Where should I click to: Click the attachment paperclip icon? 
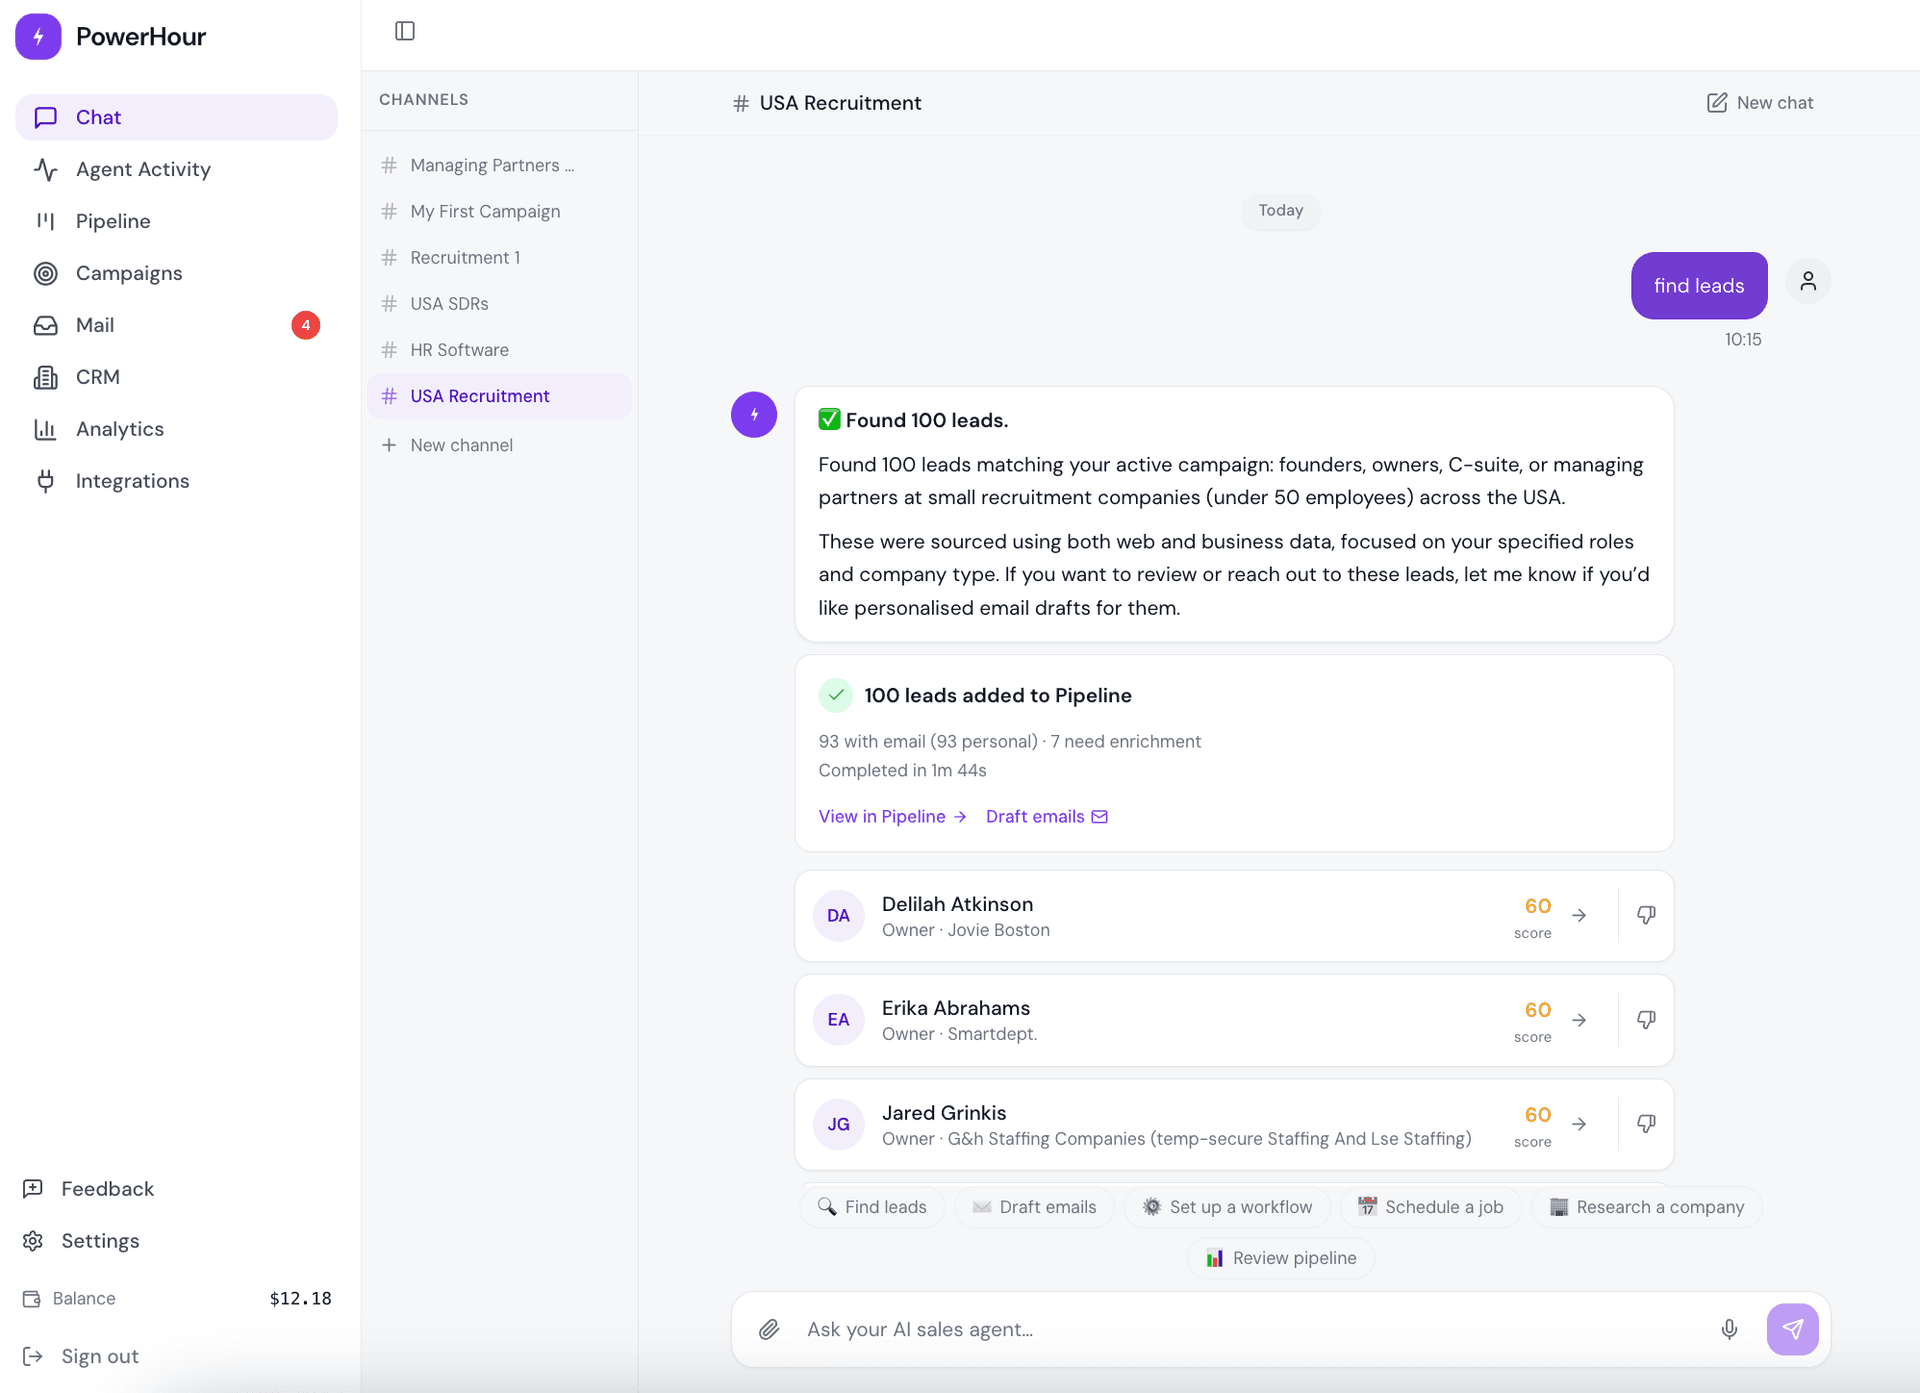pyautogui.click(x=769, y=1330)
